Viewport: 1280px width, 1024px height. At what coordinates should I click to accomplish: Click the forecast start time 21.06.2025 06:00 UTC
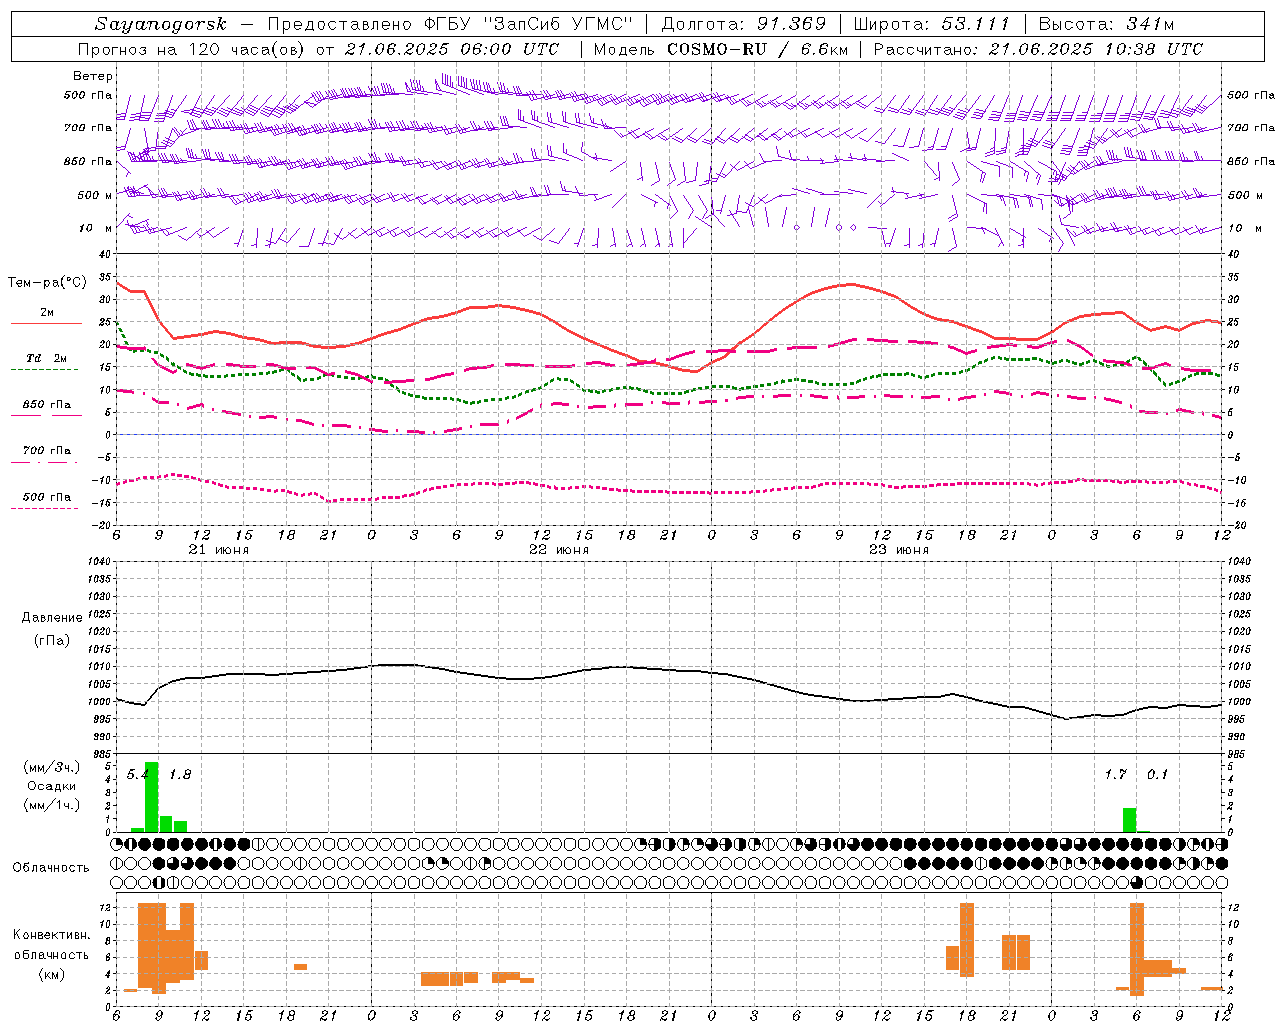(452, 49)
